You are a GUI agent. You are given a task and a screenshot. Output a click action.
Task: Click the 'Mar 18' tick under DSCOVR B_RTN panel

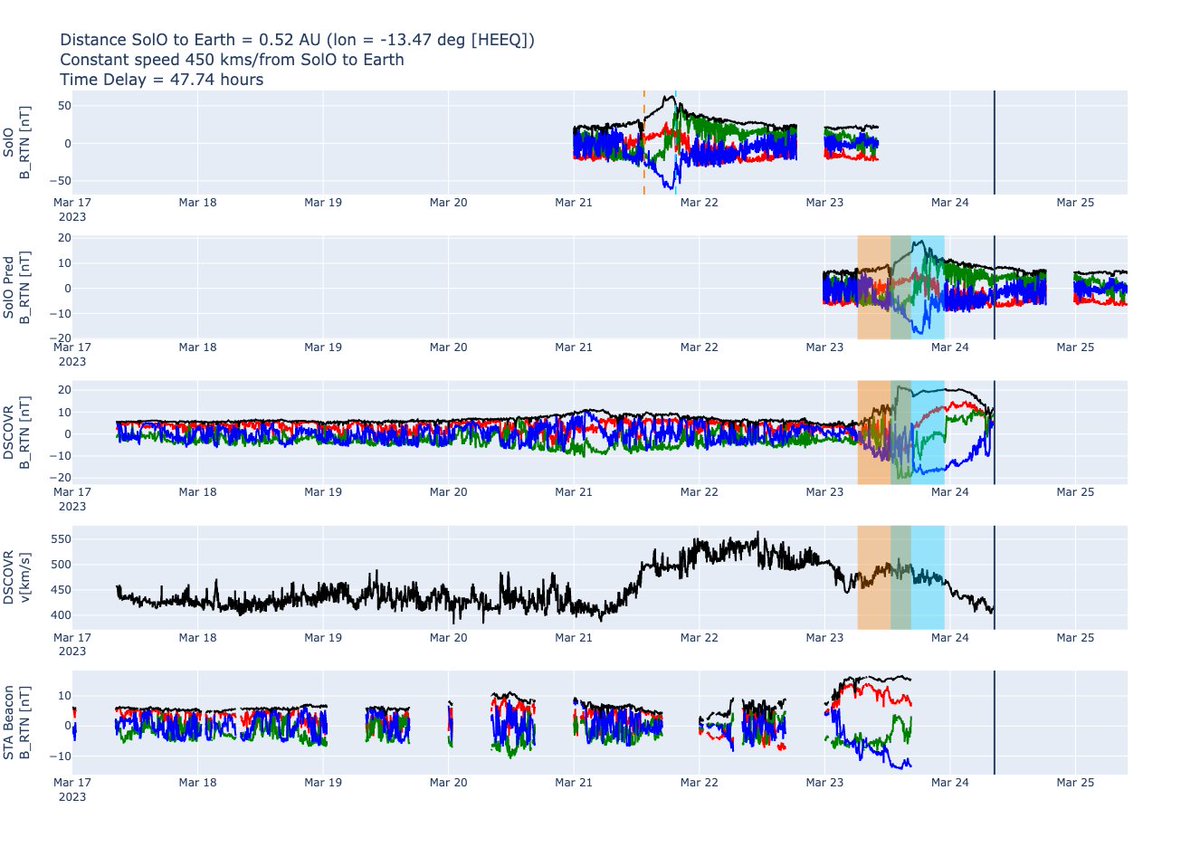pyautogui.click(x=198, y=493)
